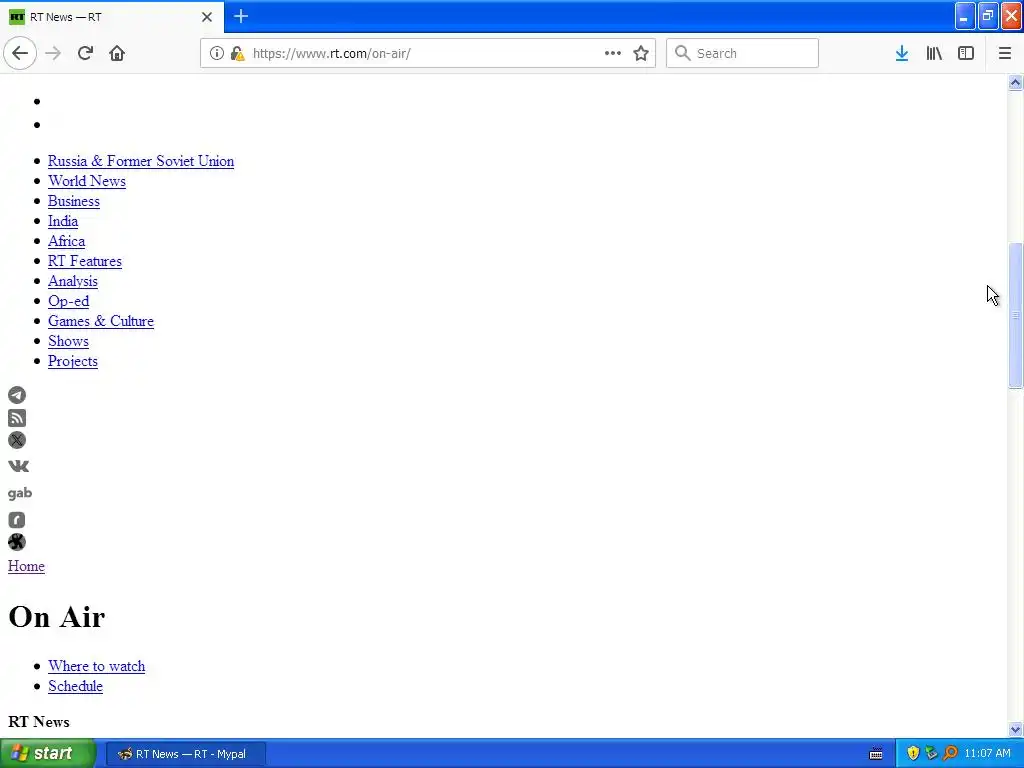Open a new tab with plus button
1024x768 pixels.
pyautogui.click(x=241, y=16)
